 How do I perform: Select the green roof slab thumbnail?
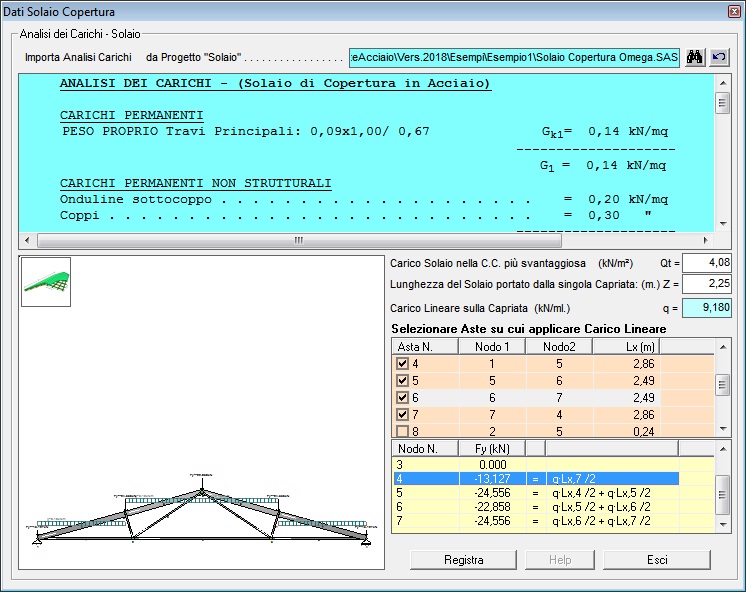coord(46,282)
